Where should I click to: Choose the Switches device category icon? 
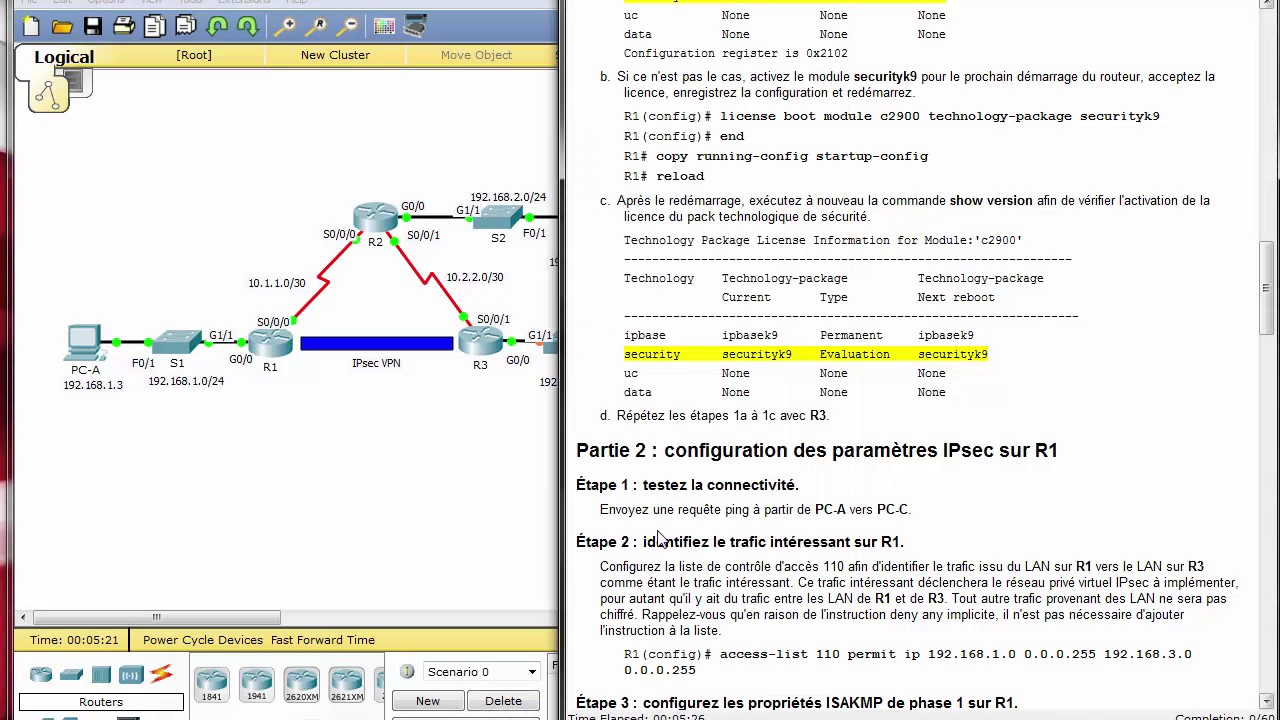click(71, 675)
